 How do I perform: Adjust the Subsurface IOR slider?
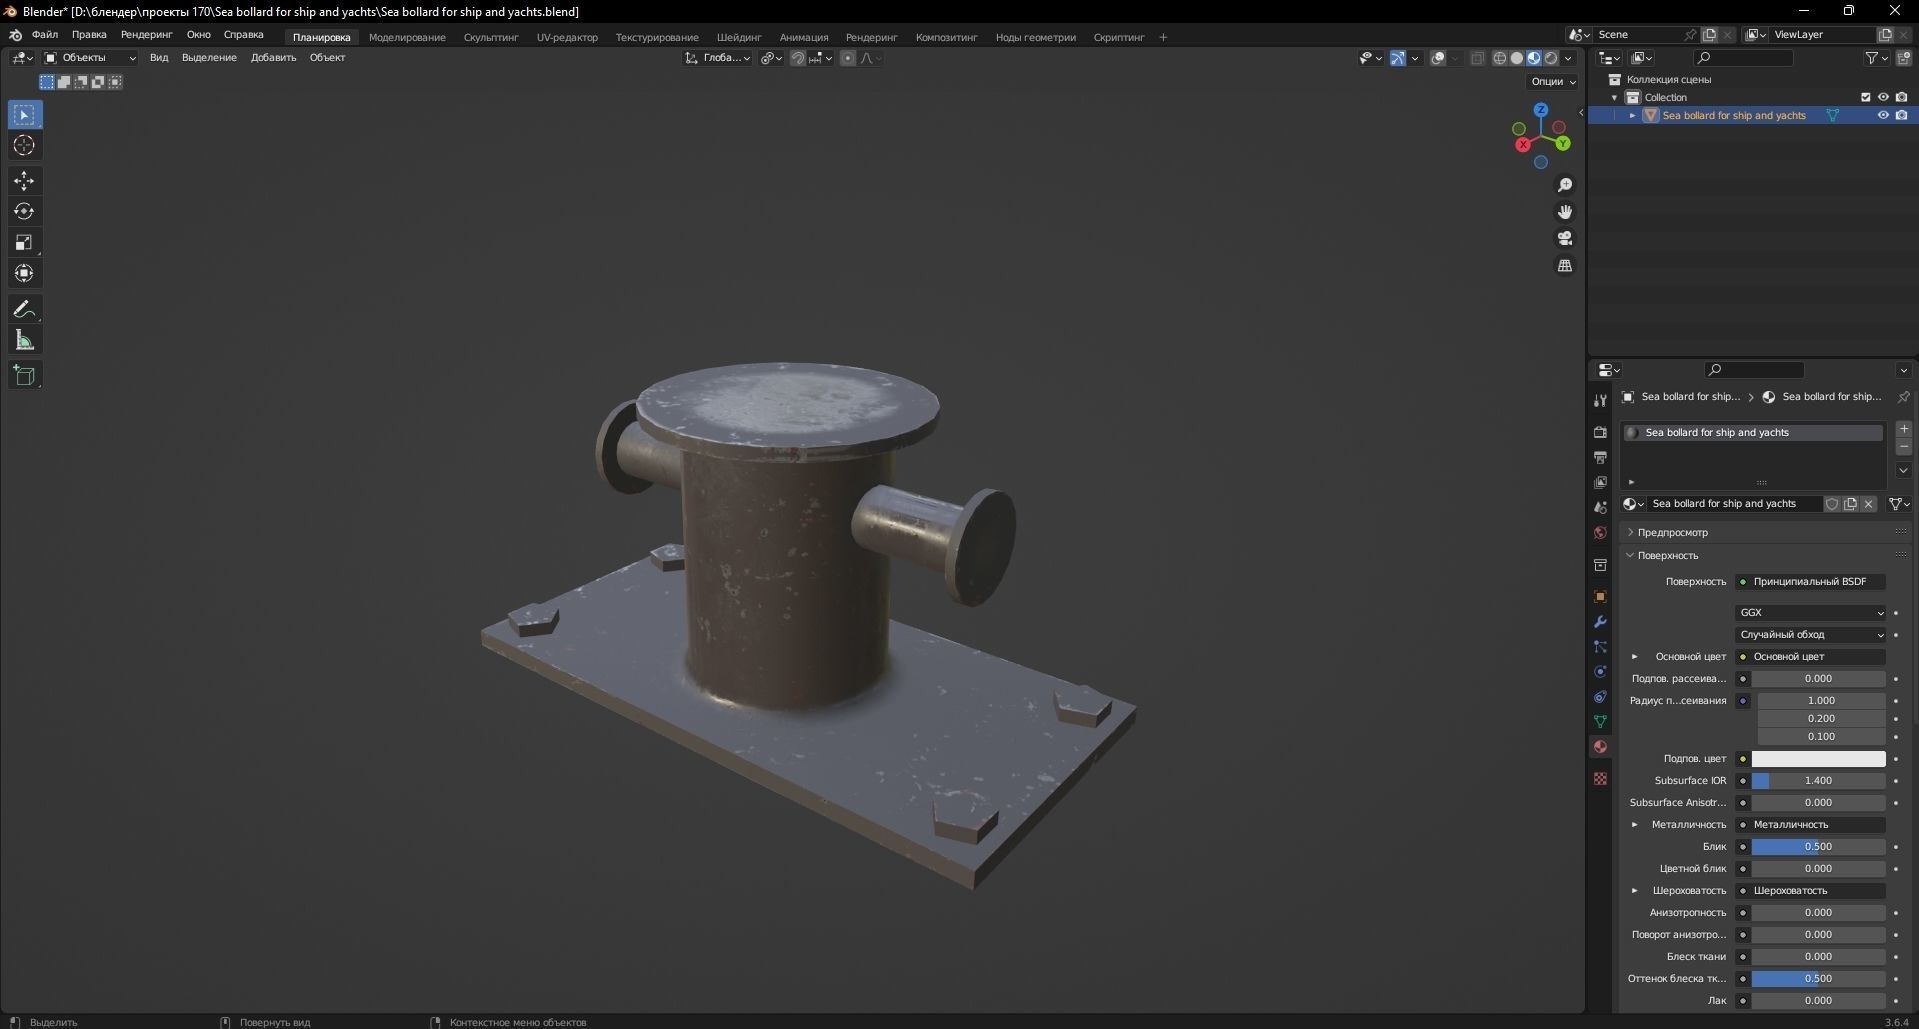1818,781
